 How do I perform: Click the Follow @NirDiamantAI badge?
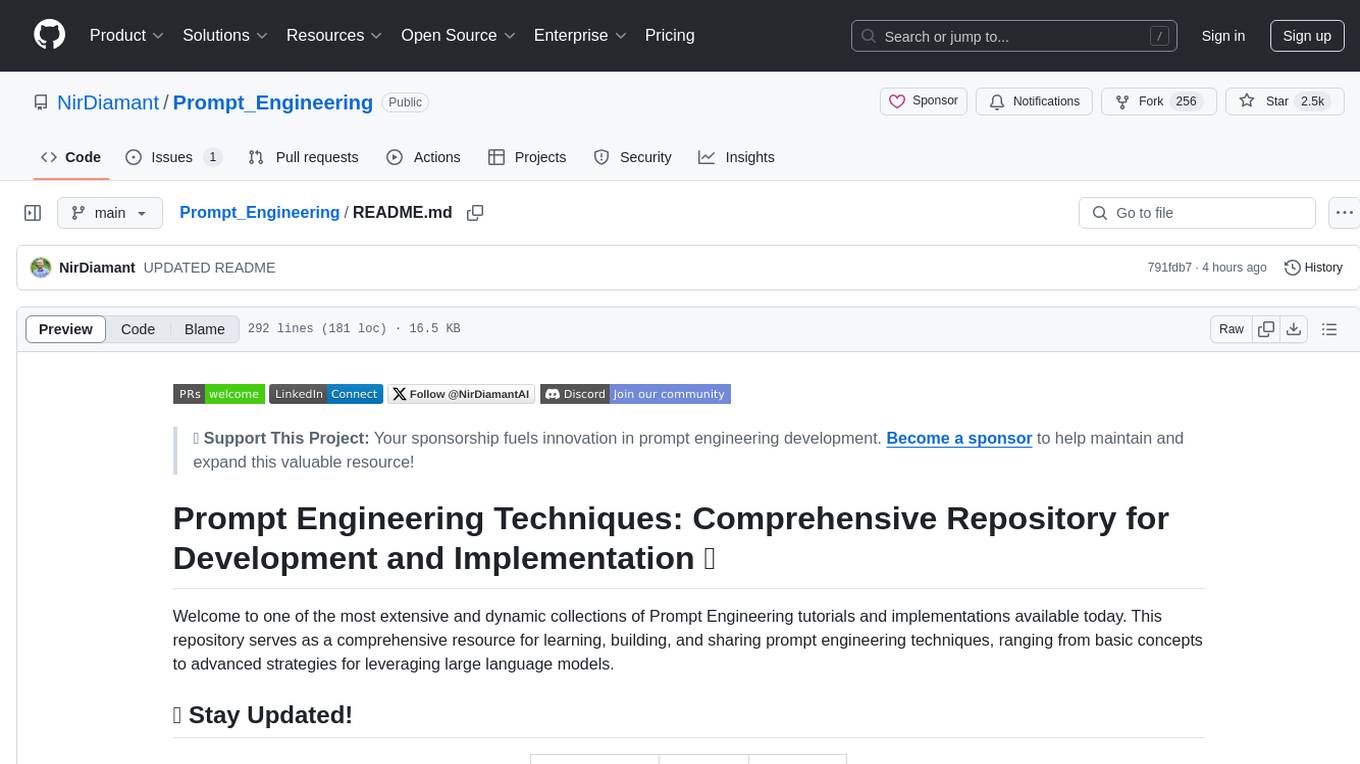[x=461, y=394]
